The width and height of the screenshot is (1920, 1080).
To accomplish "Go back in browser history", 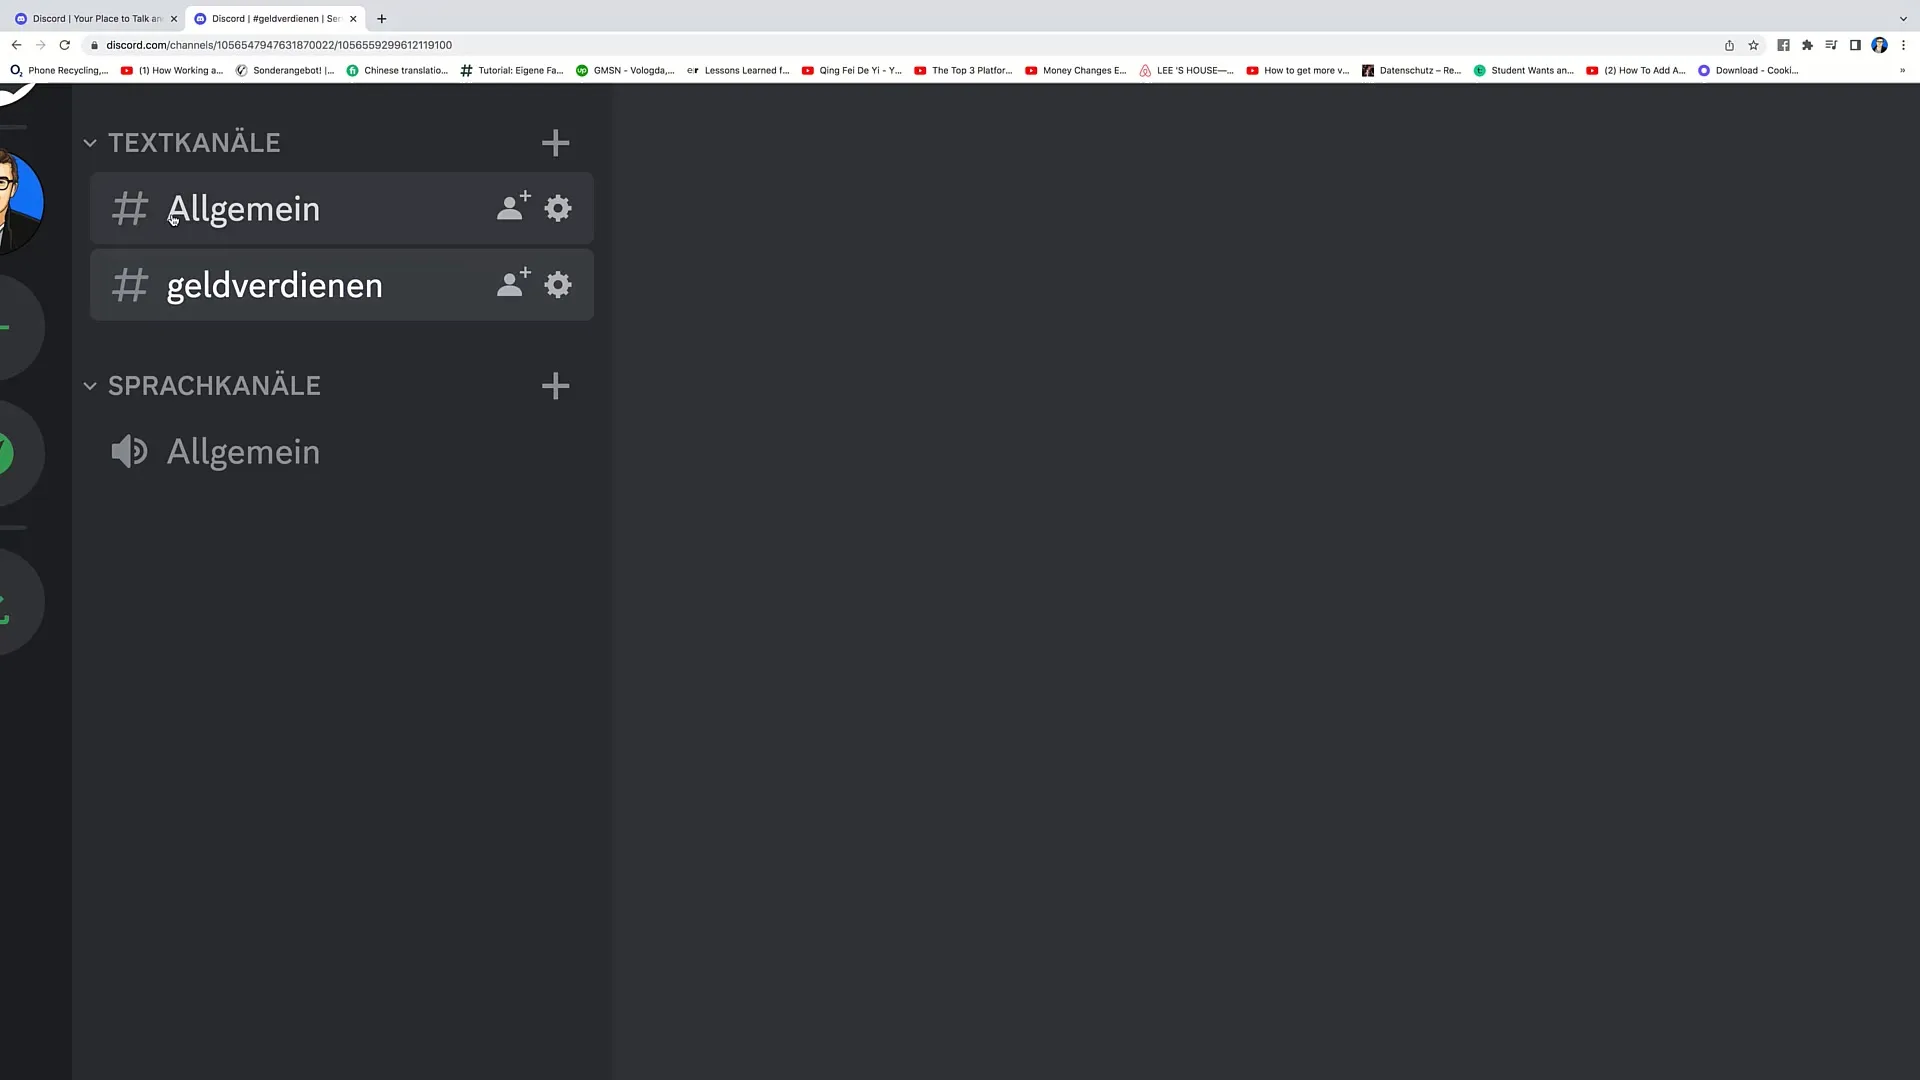I will tap(16, 45).
